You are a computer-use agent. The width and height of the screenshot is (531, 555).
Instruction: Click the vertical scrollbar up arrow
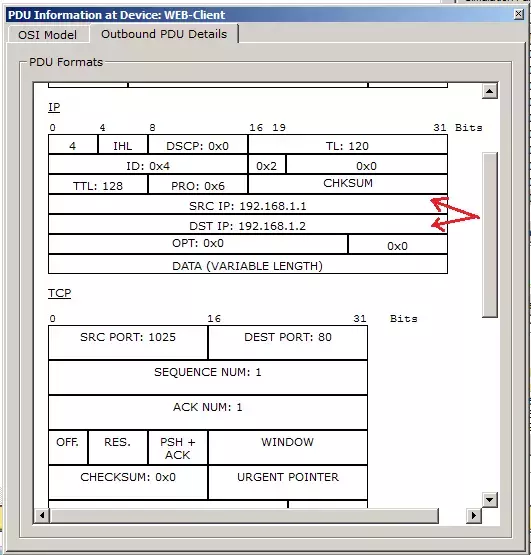490,91
